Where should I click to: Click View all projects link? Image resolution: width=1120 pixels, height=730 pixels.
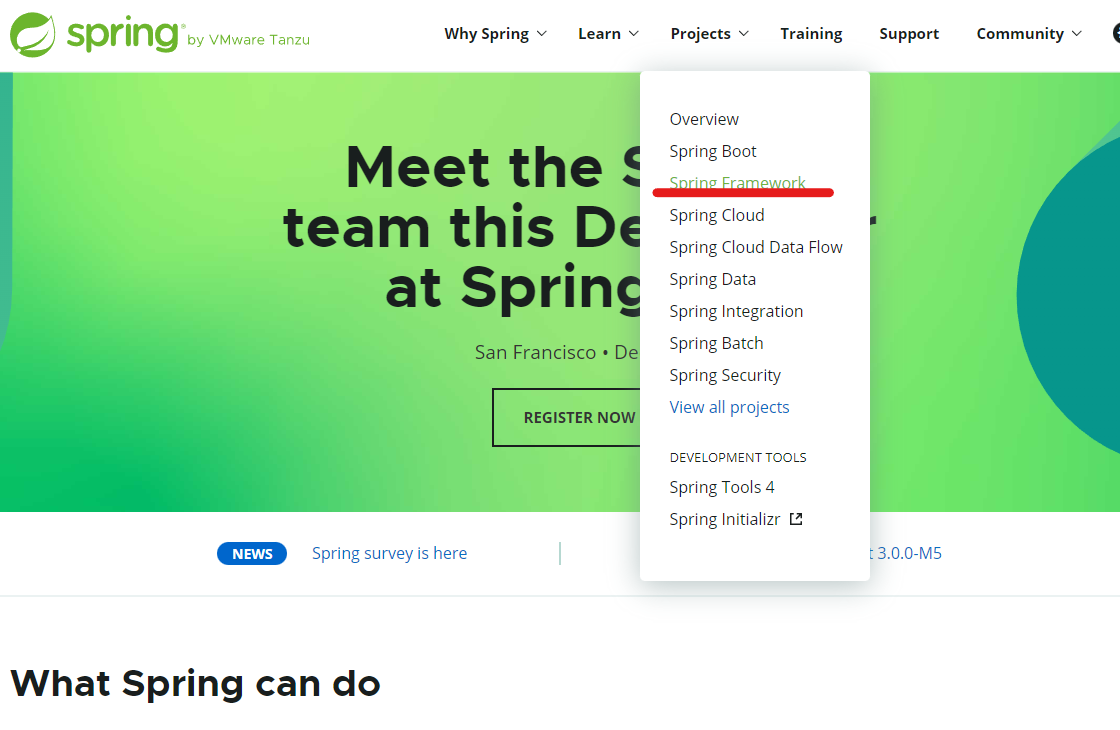click(729, 407)
